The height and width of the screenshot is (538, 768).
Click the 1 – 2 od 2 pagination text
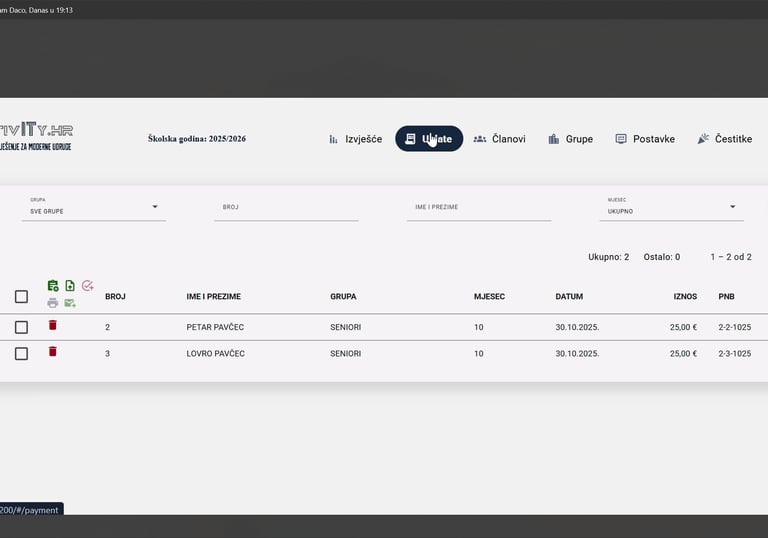pos(731,257)
